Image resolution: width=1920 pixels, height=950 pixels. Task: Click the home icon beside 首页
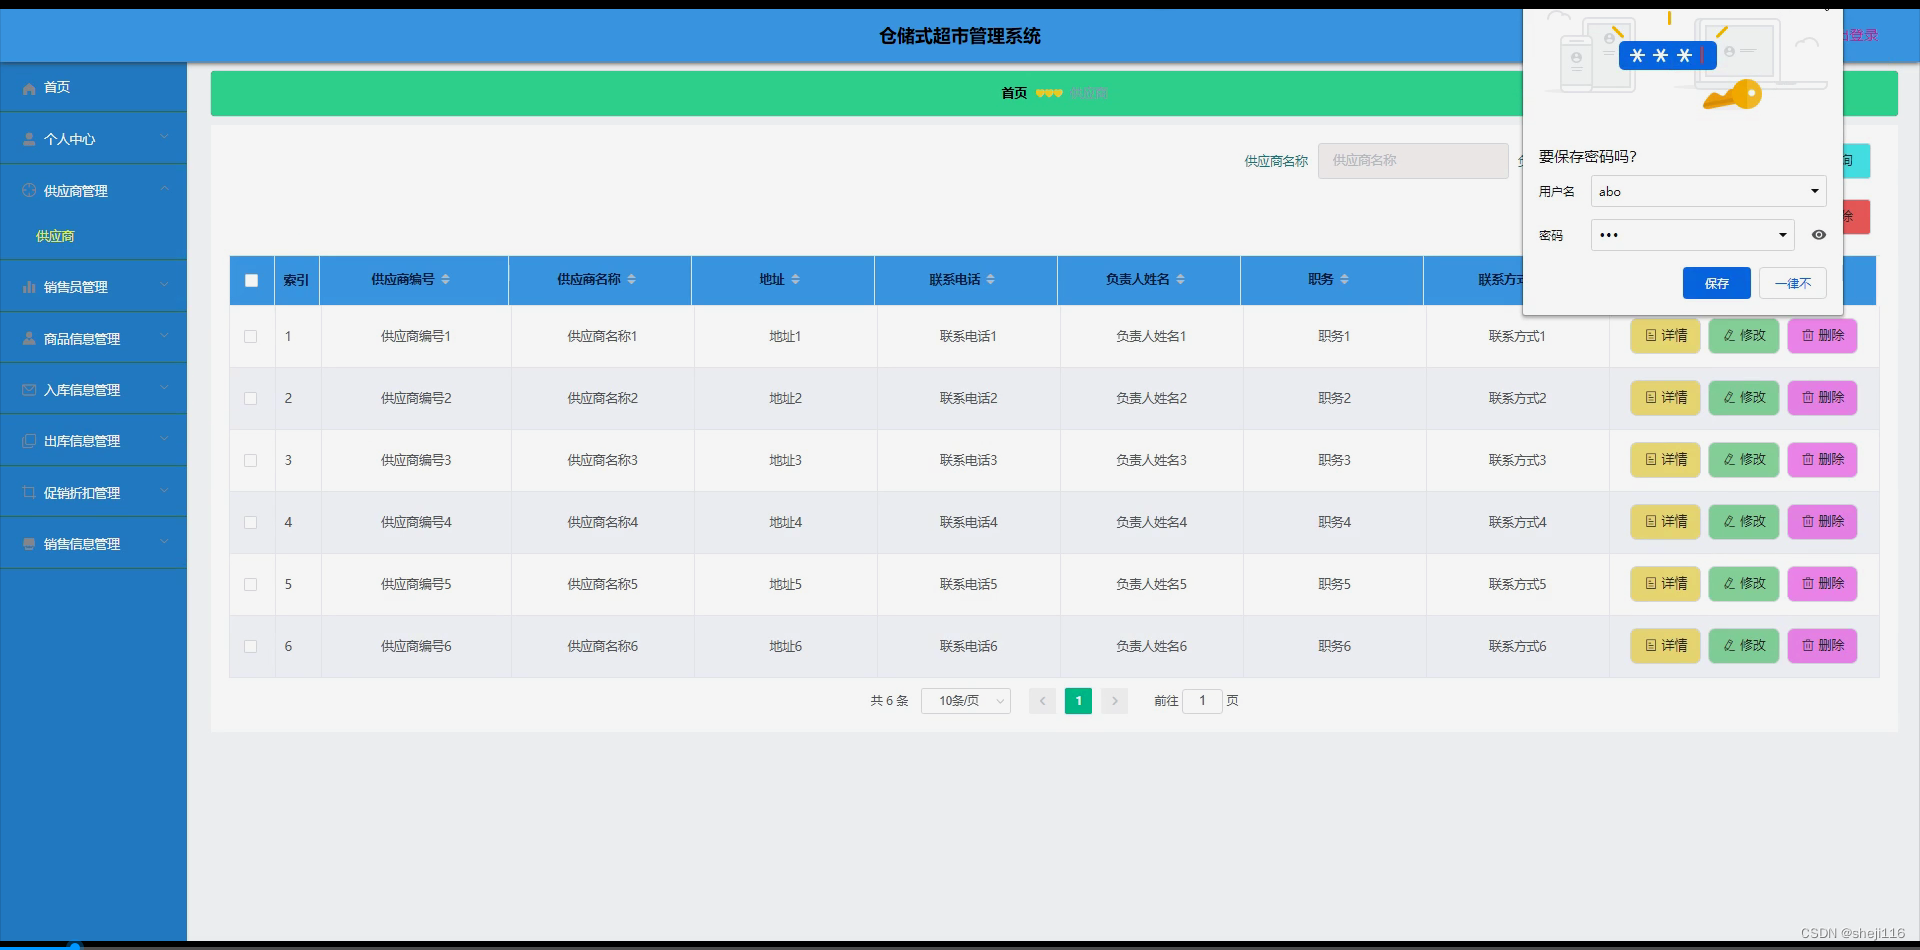coord(29,88)
